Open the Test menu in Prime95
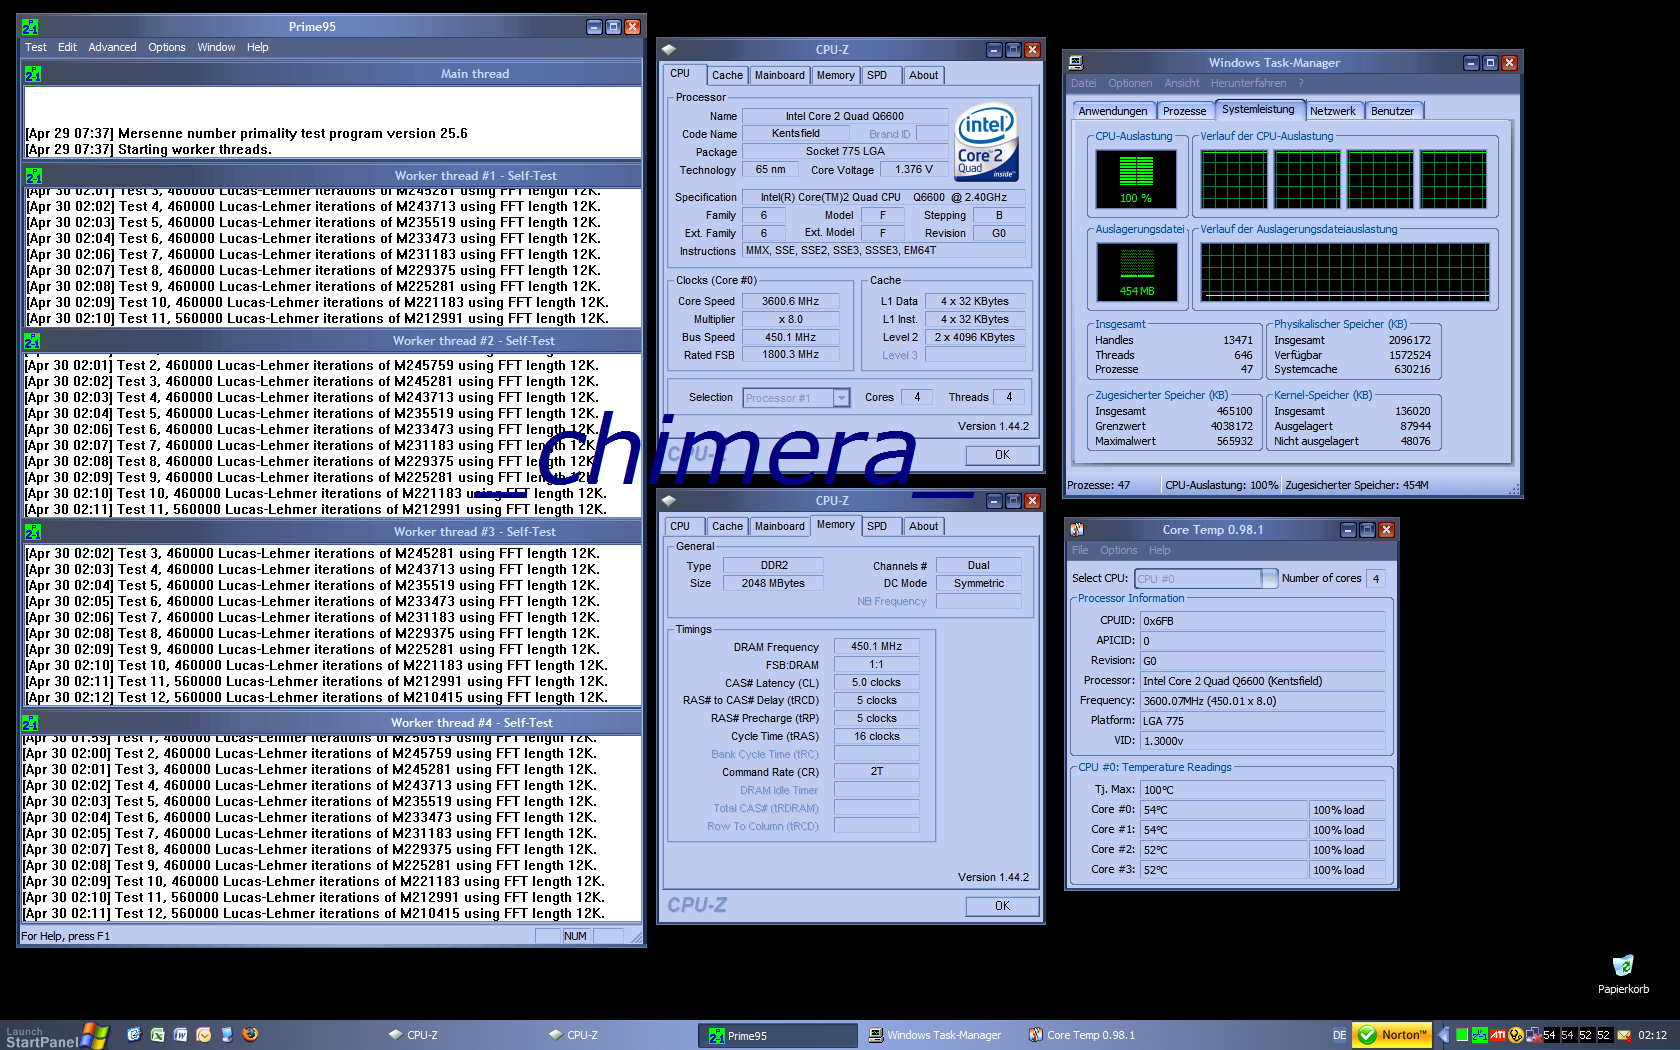The height and width of the screenshot is (1050, 1680). click(x=36, y=47)
